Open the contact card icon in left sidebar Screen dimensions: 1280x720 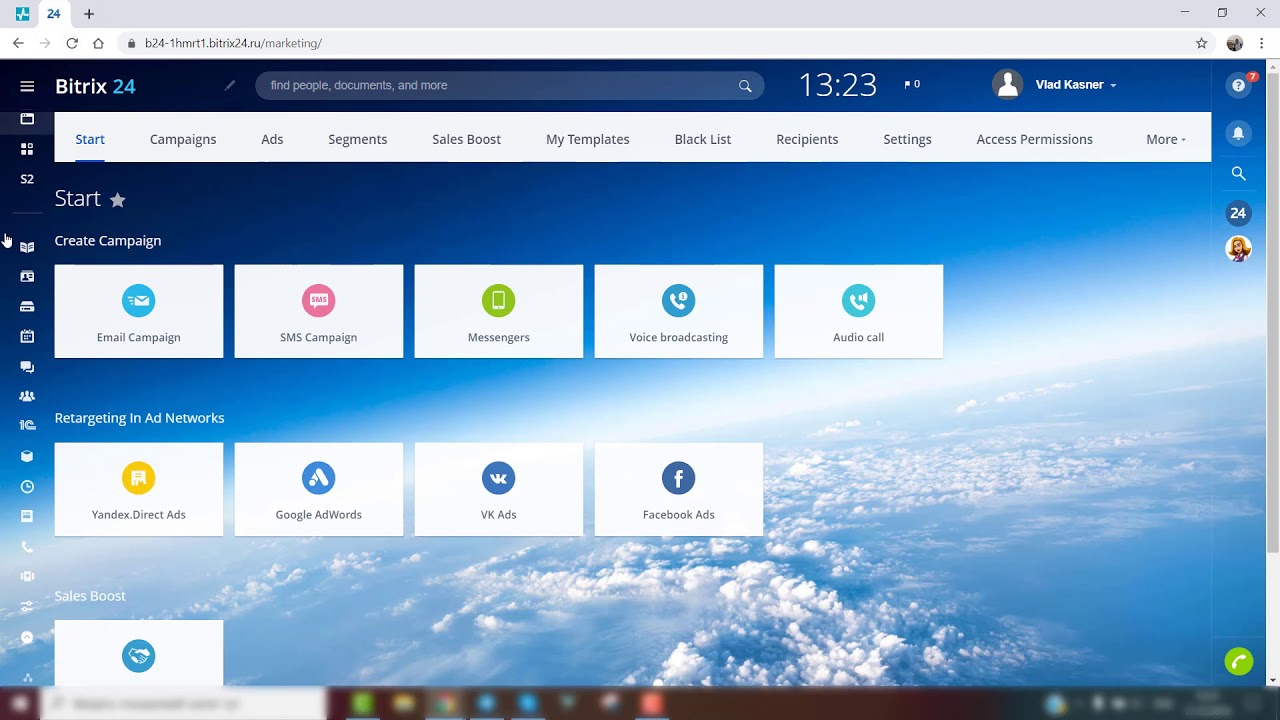tap(27, 276)
